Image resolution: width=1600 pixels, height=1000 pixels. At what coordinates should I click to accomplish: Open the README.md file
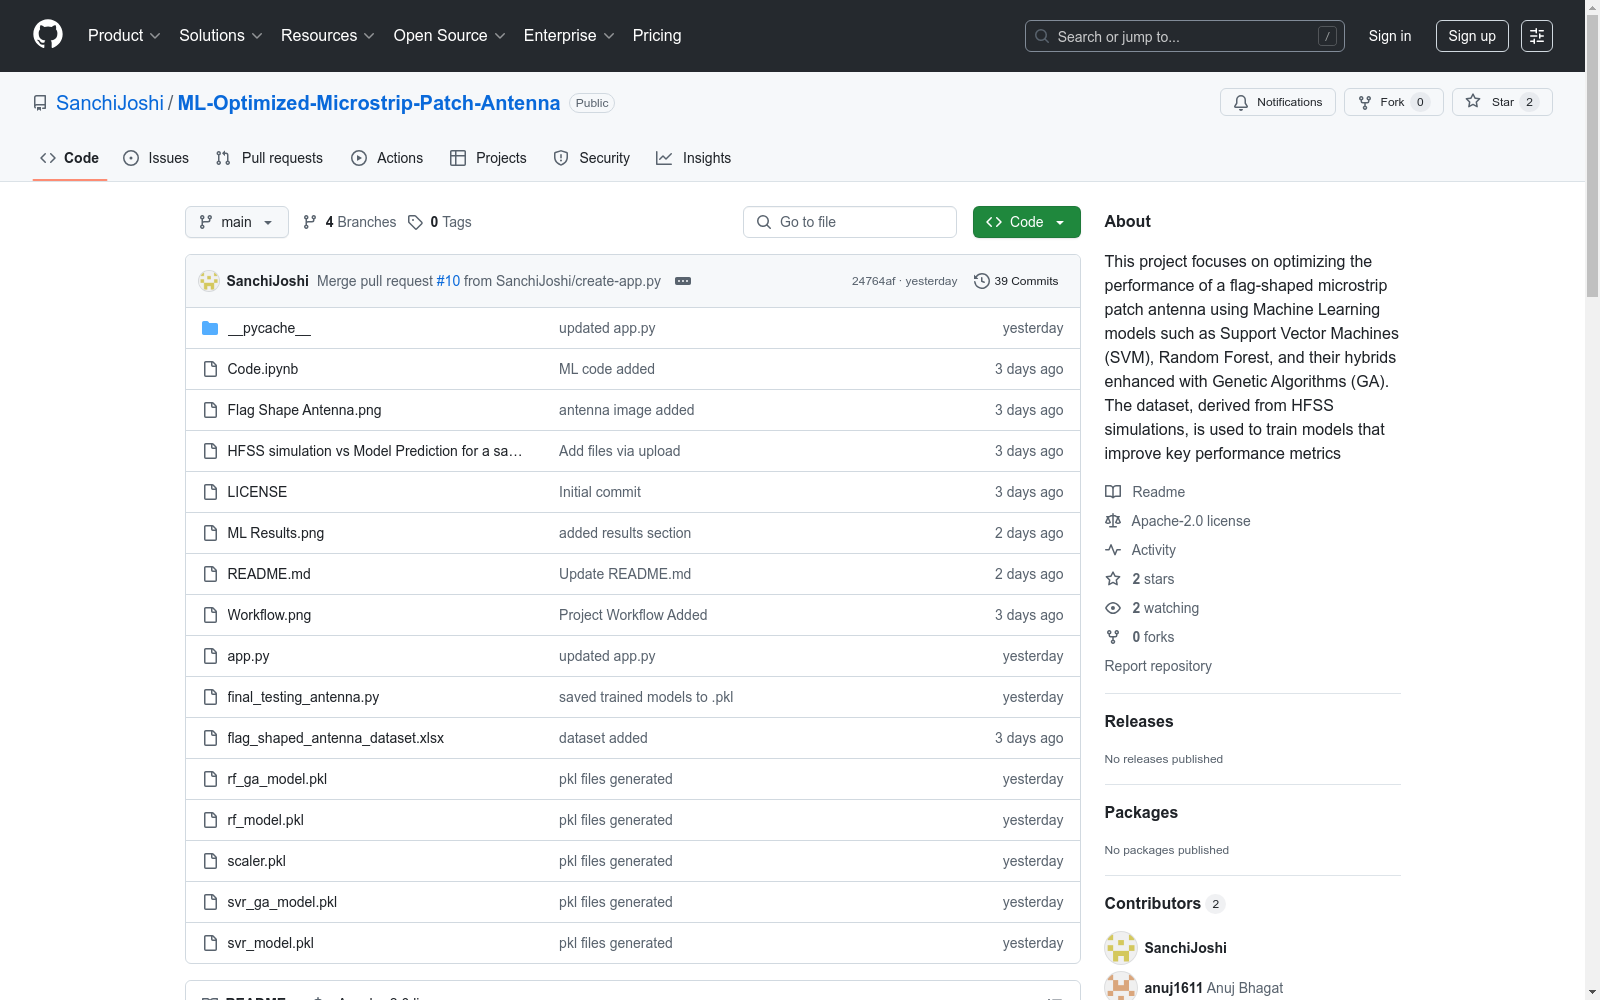[269, 574]
